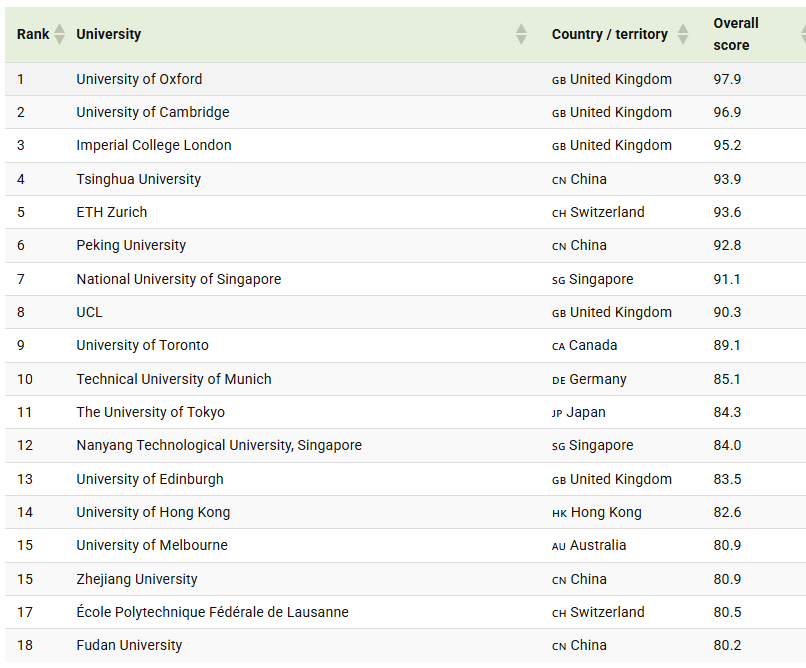Viewport: 806px width, 668px height.
Task: Select the University of Oxford row name
Action: [139, 79]
